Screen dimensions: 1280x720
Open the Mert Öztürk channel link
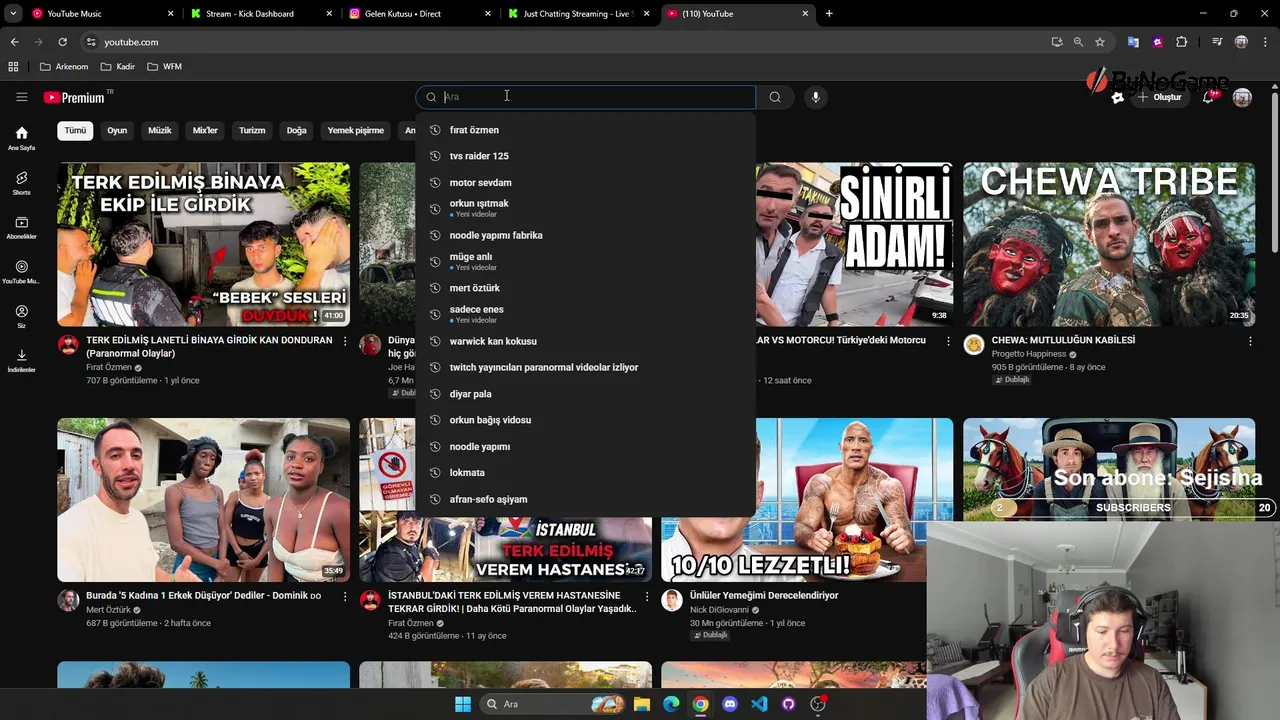click(x=108, y=610)
